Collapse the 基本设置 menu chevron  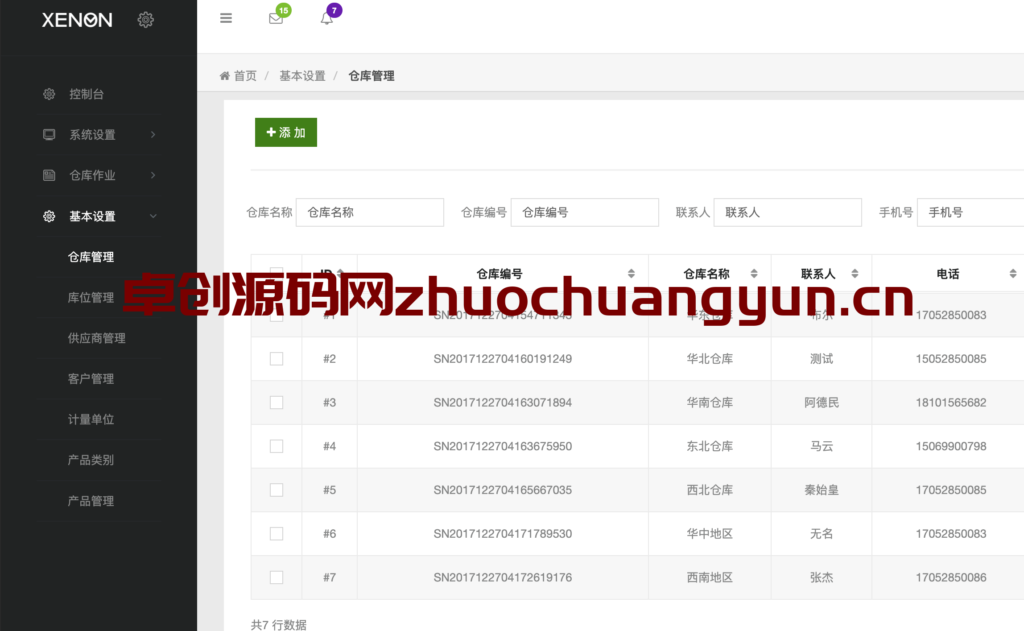coord(153,216)
